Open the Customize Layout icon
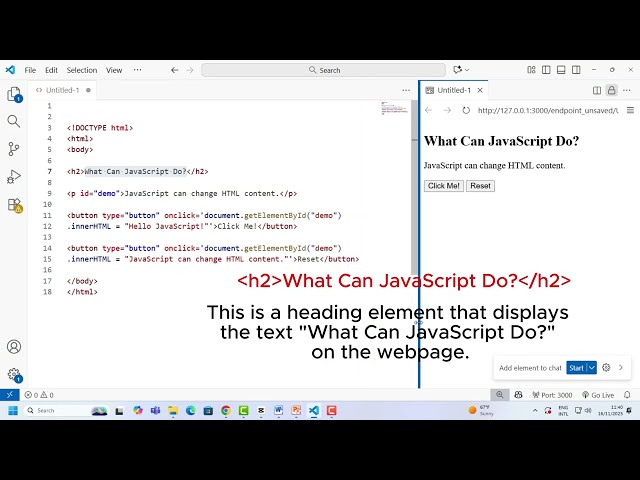The width and height of the screenshot is (640, 480). click(x=531, y=70)
